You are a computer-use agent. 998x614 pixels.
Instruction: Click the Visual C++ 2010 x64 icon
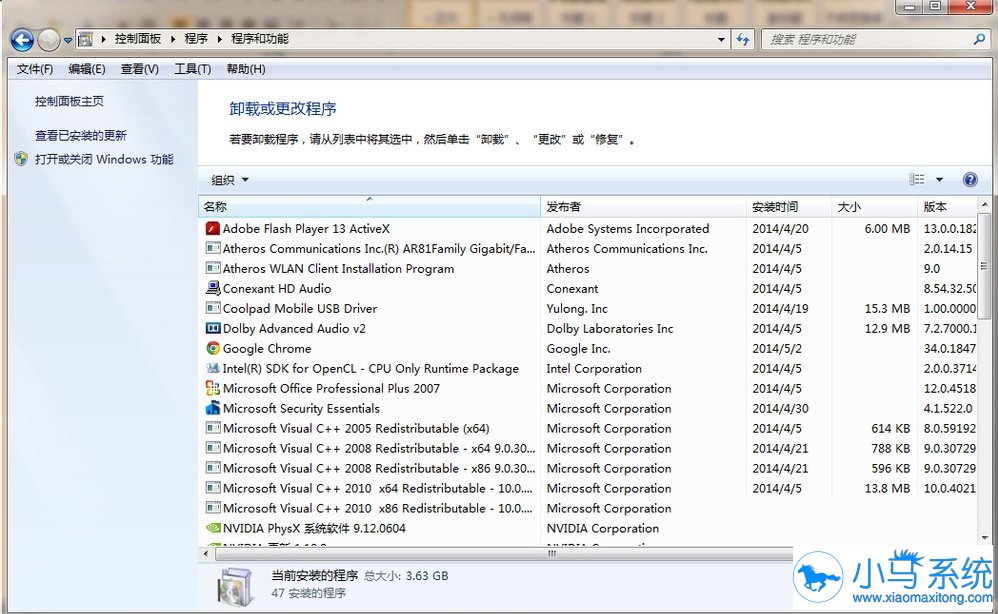tap(213, 488)
